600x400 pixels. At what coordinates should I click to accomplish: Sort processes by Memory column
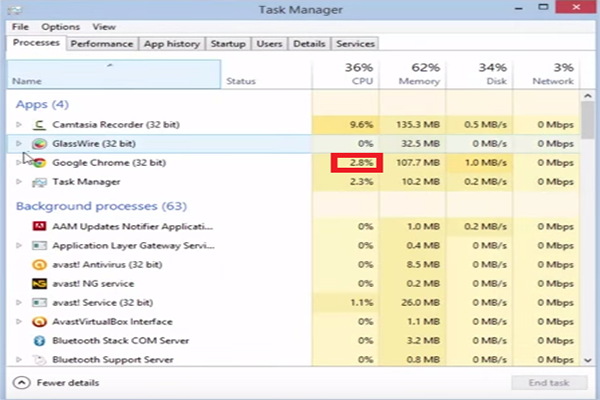coord(412,75)
